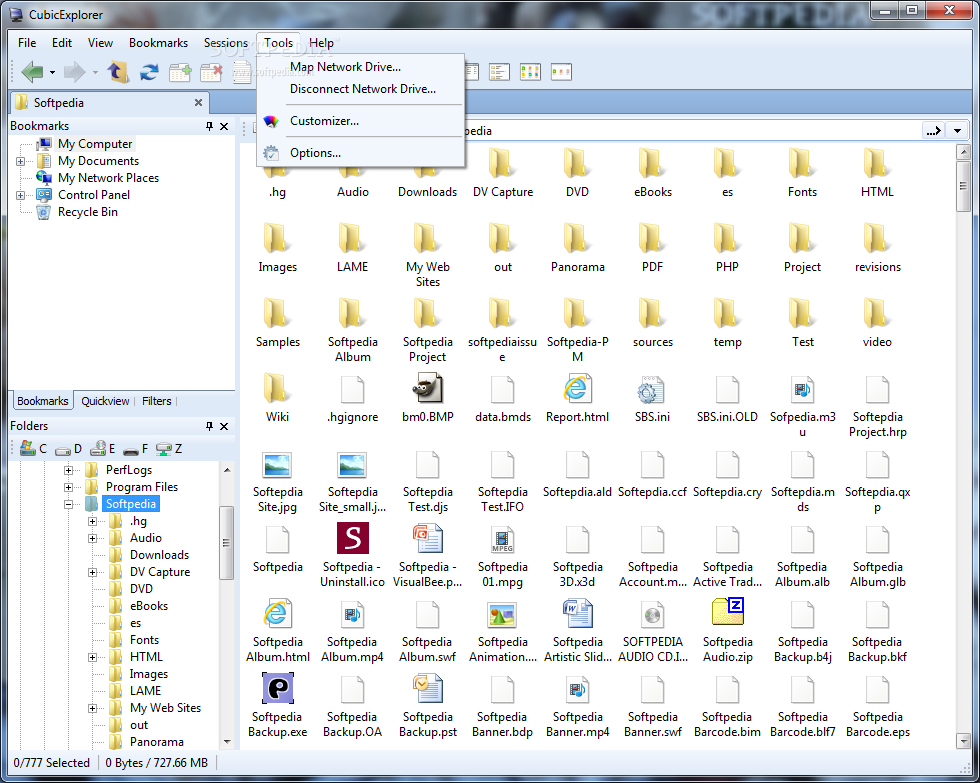Click the "0 Bytes / 727.66 MB" status
Viewport: 980px width, 783px height.
(x=156, y=763)
